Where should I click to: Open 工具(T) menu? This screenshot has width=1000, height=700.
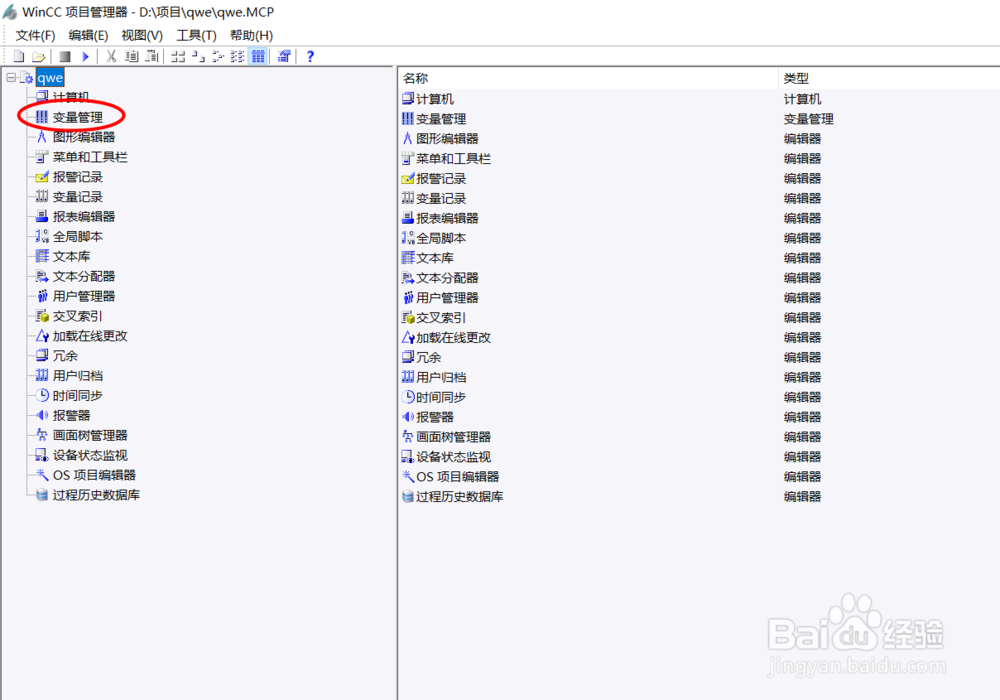pos(196,35)
